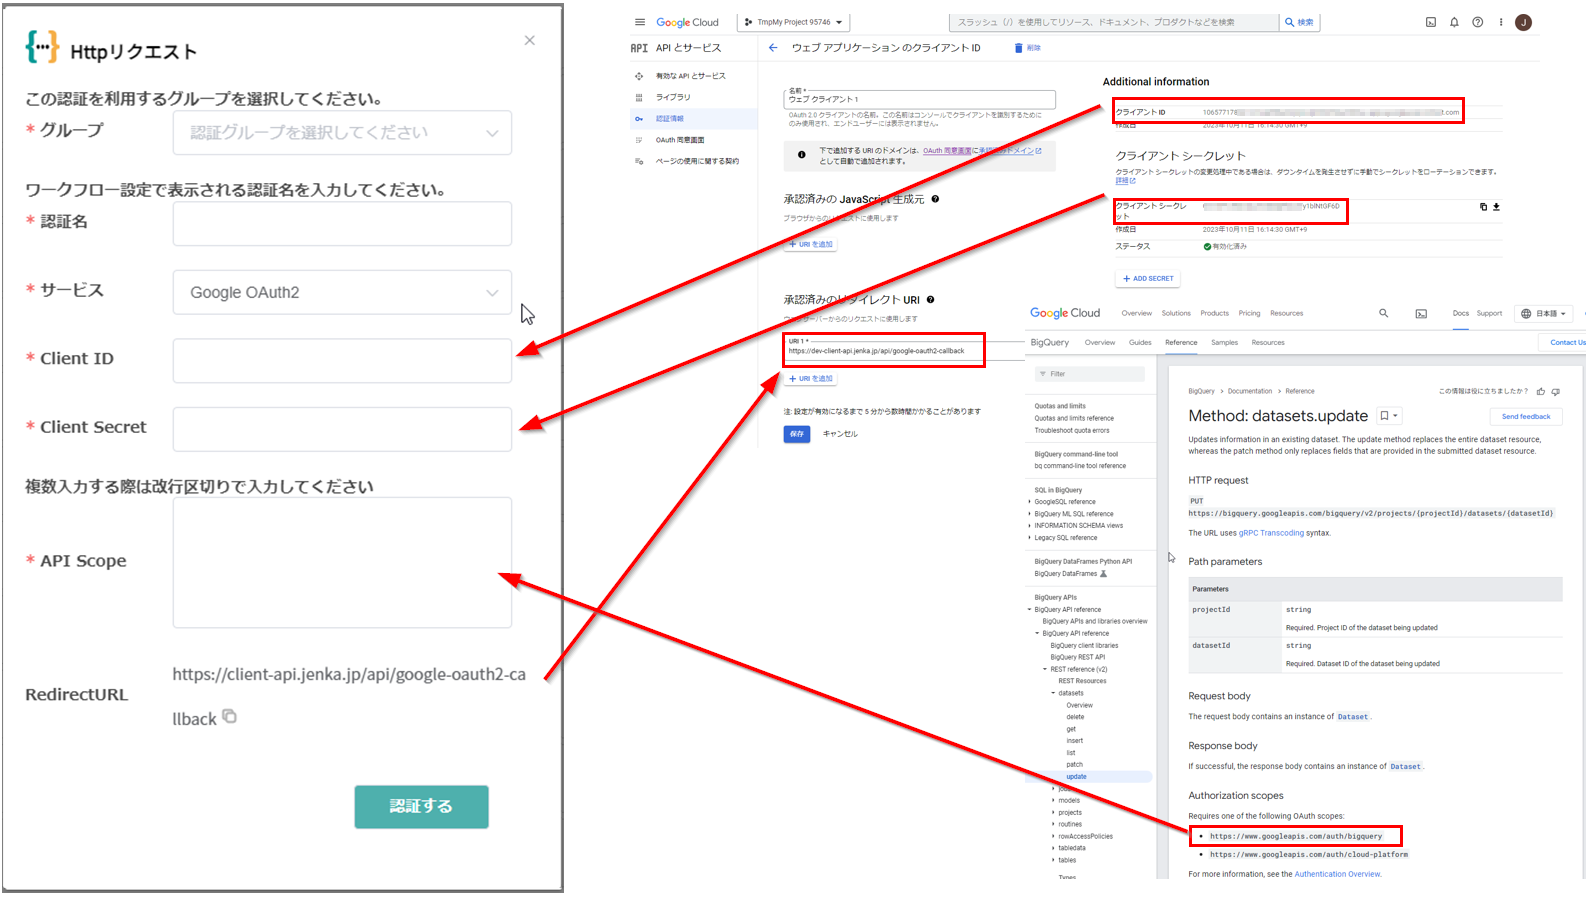Open the user account avatar J
The image size is (1593, 897).
(1523, 22)
